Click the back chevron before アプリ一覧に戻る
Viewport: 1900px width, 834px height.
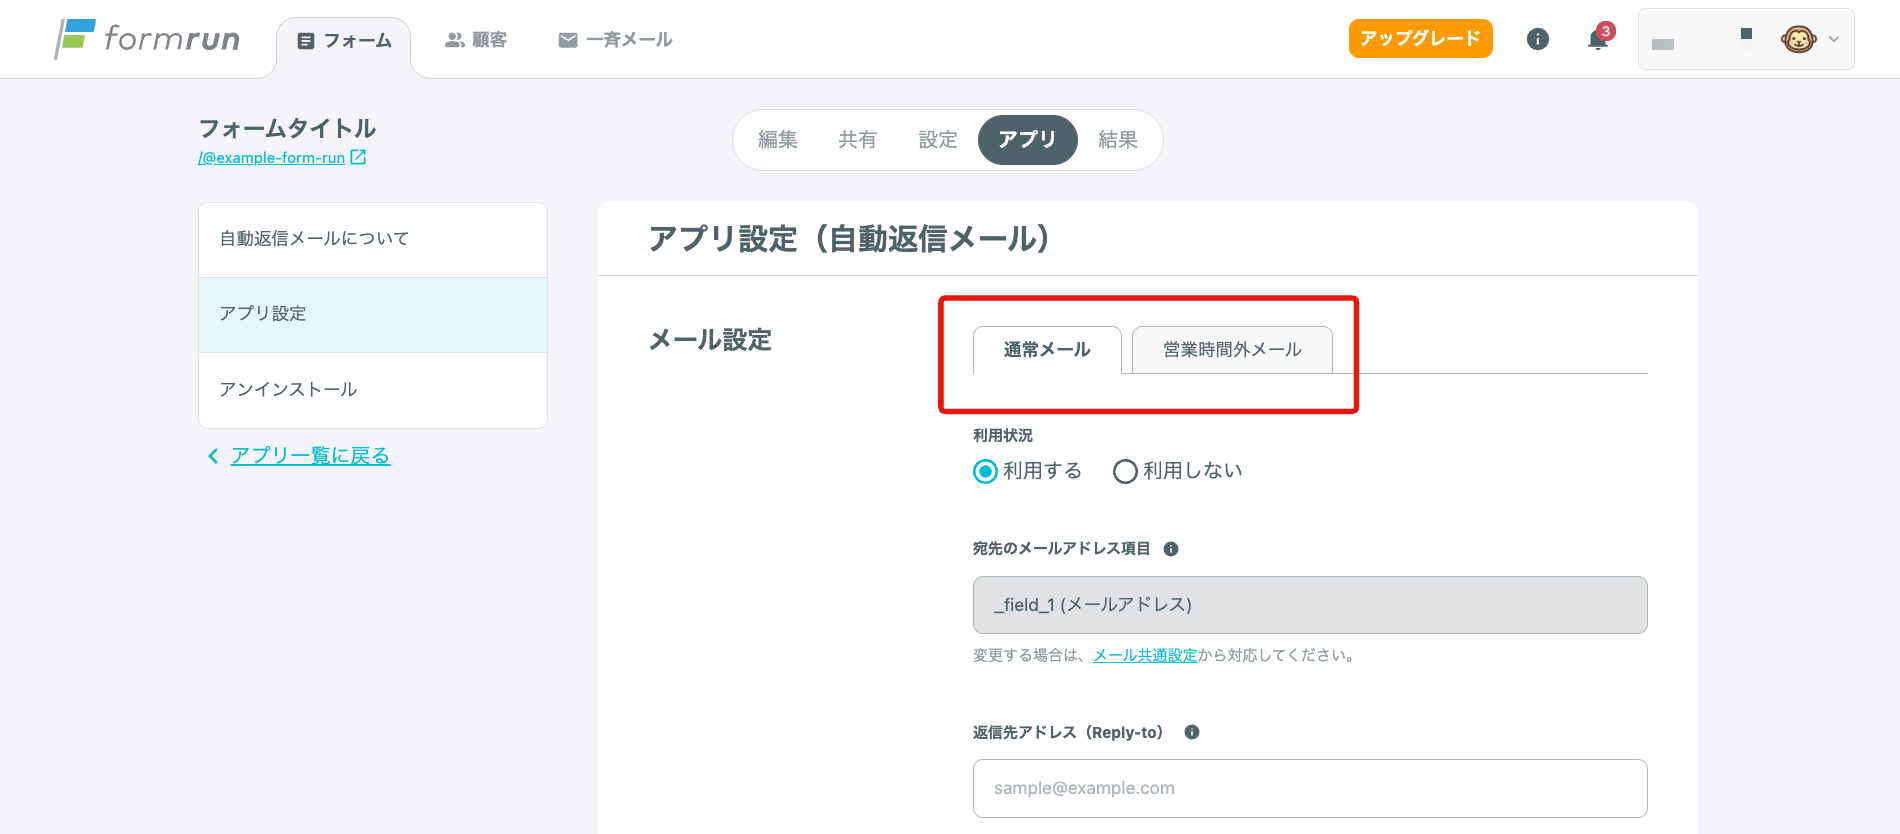click(213, 456)
